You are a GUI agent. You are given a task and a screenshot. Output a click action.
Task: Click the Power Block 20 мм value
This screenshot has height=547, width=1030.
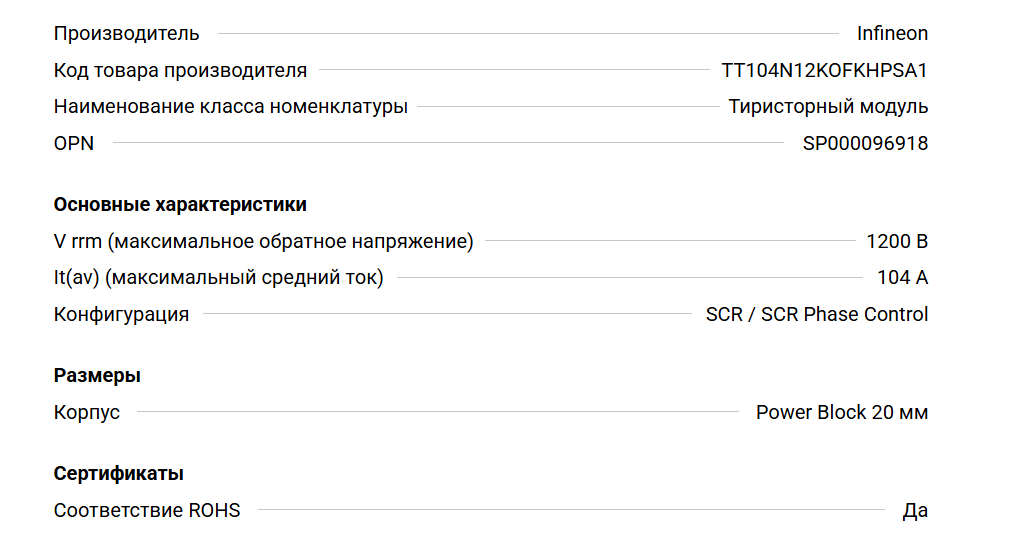pos(841,413)
